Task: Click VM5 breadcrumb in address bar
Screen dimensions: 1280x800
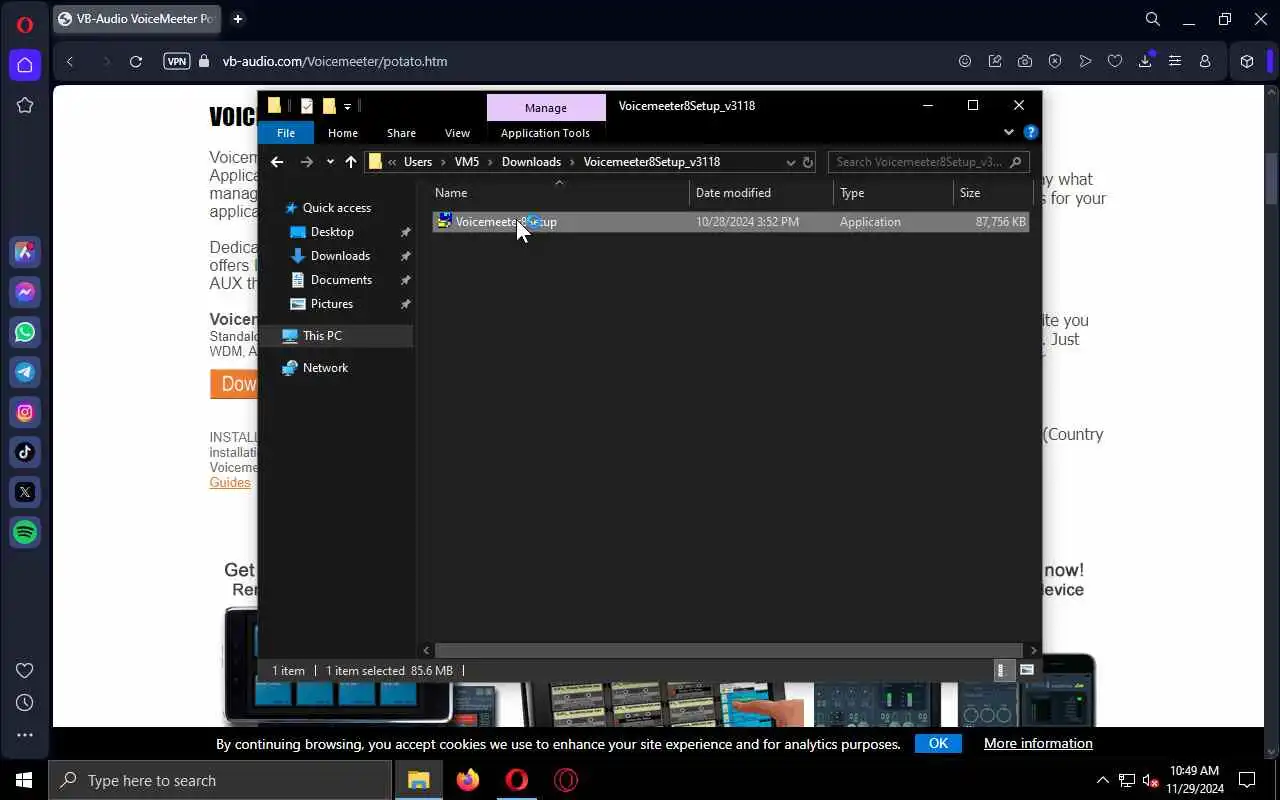Action: pyautogui.click(x=467, y=162)
